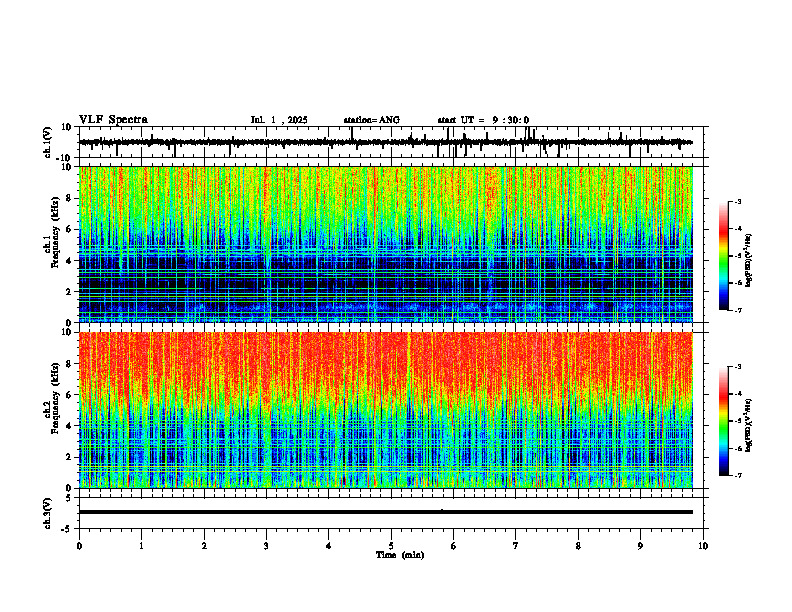Click time axis tick label '0'
792x612 pixels.
(79, 546)
